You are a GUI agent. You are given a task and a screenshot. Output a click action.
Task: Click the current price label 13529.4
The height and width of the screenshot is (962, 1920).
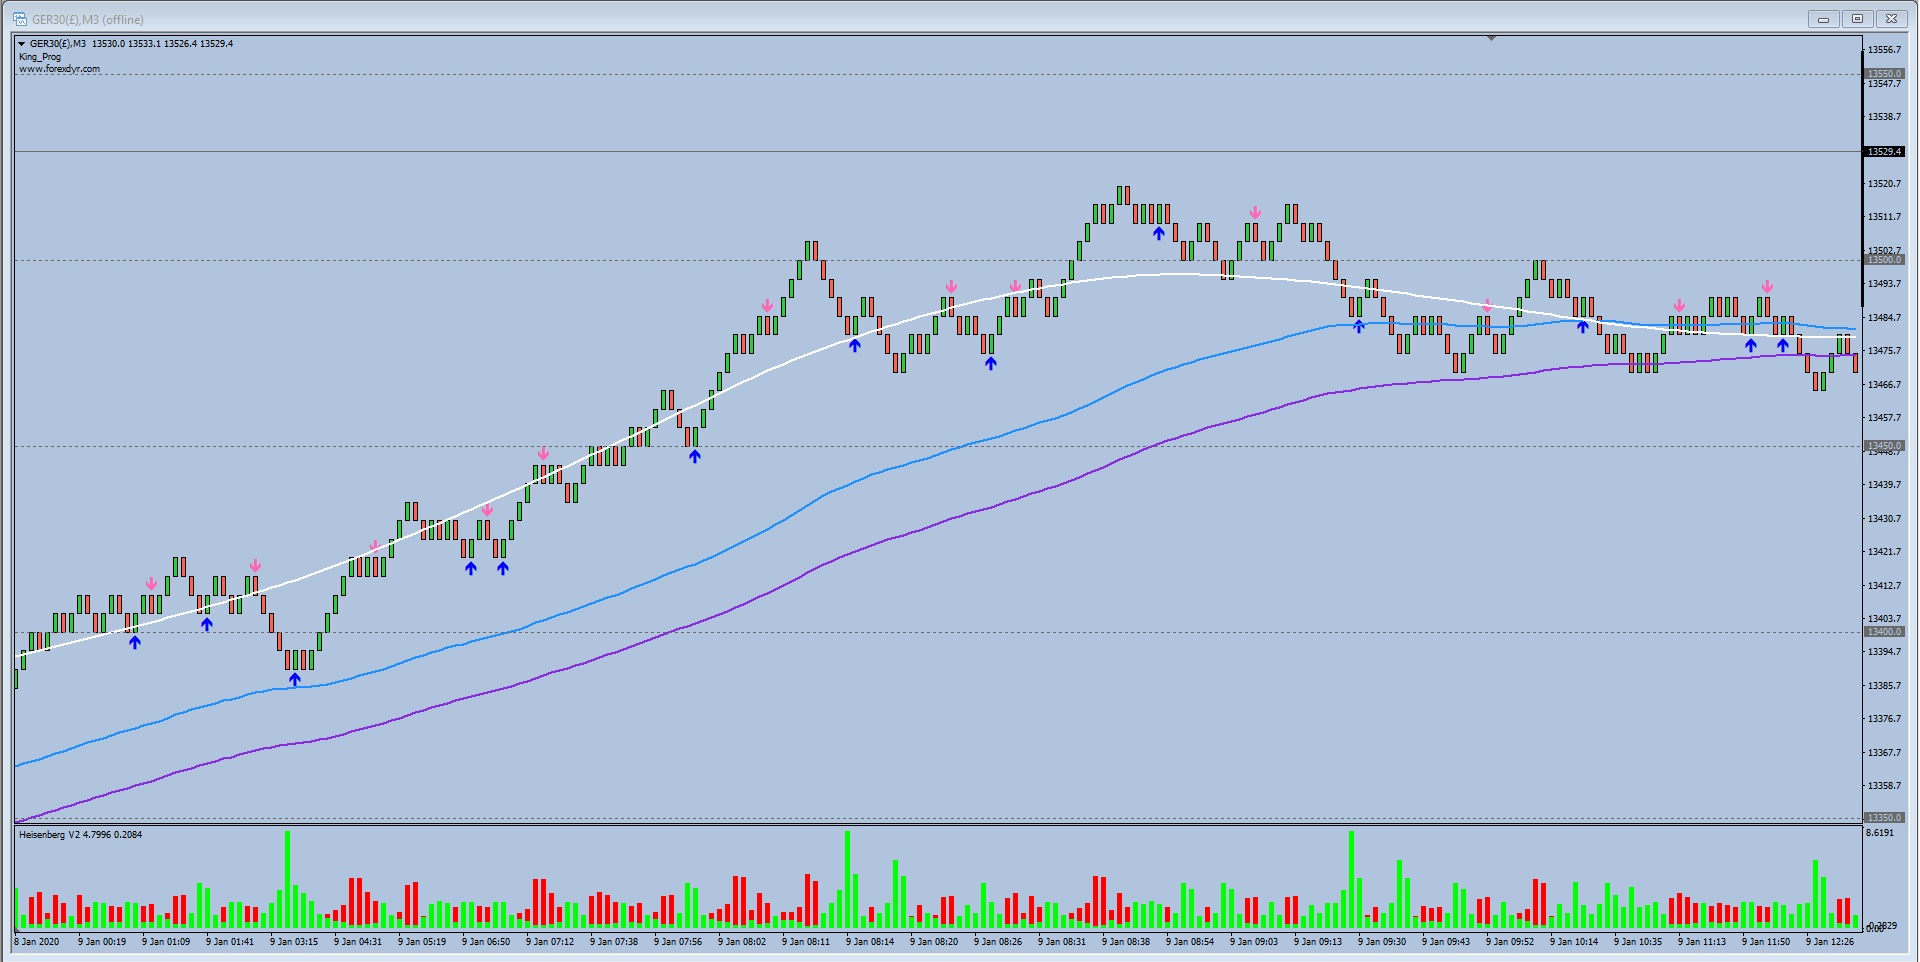(x=1885, y=152)
